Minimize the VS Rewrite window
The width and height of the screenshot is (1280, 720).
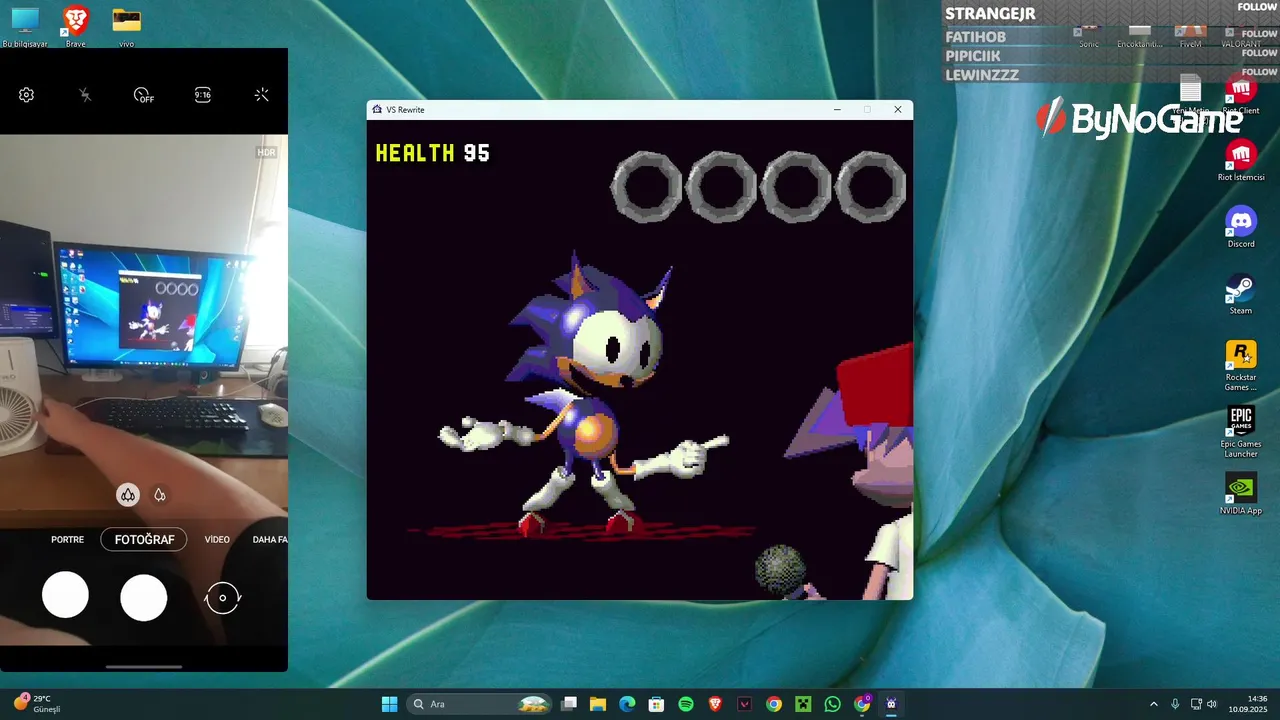tap(837, 110)
